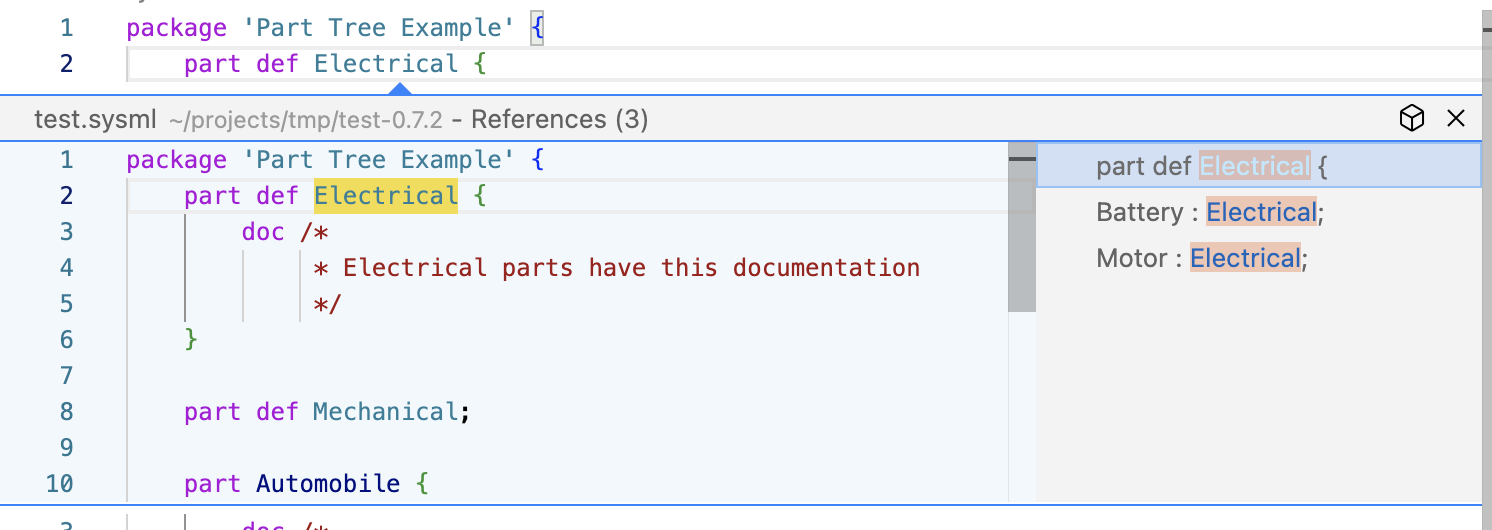Screen dimensions: 1492x530
Task: Close the References peek view
Action: pos(1456,119)
